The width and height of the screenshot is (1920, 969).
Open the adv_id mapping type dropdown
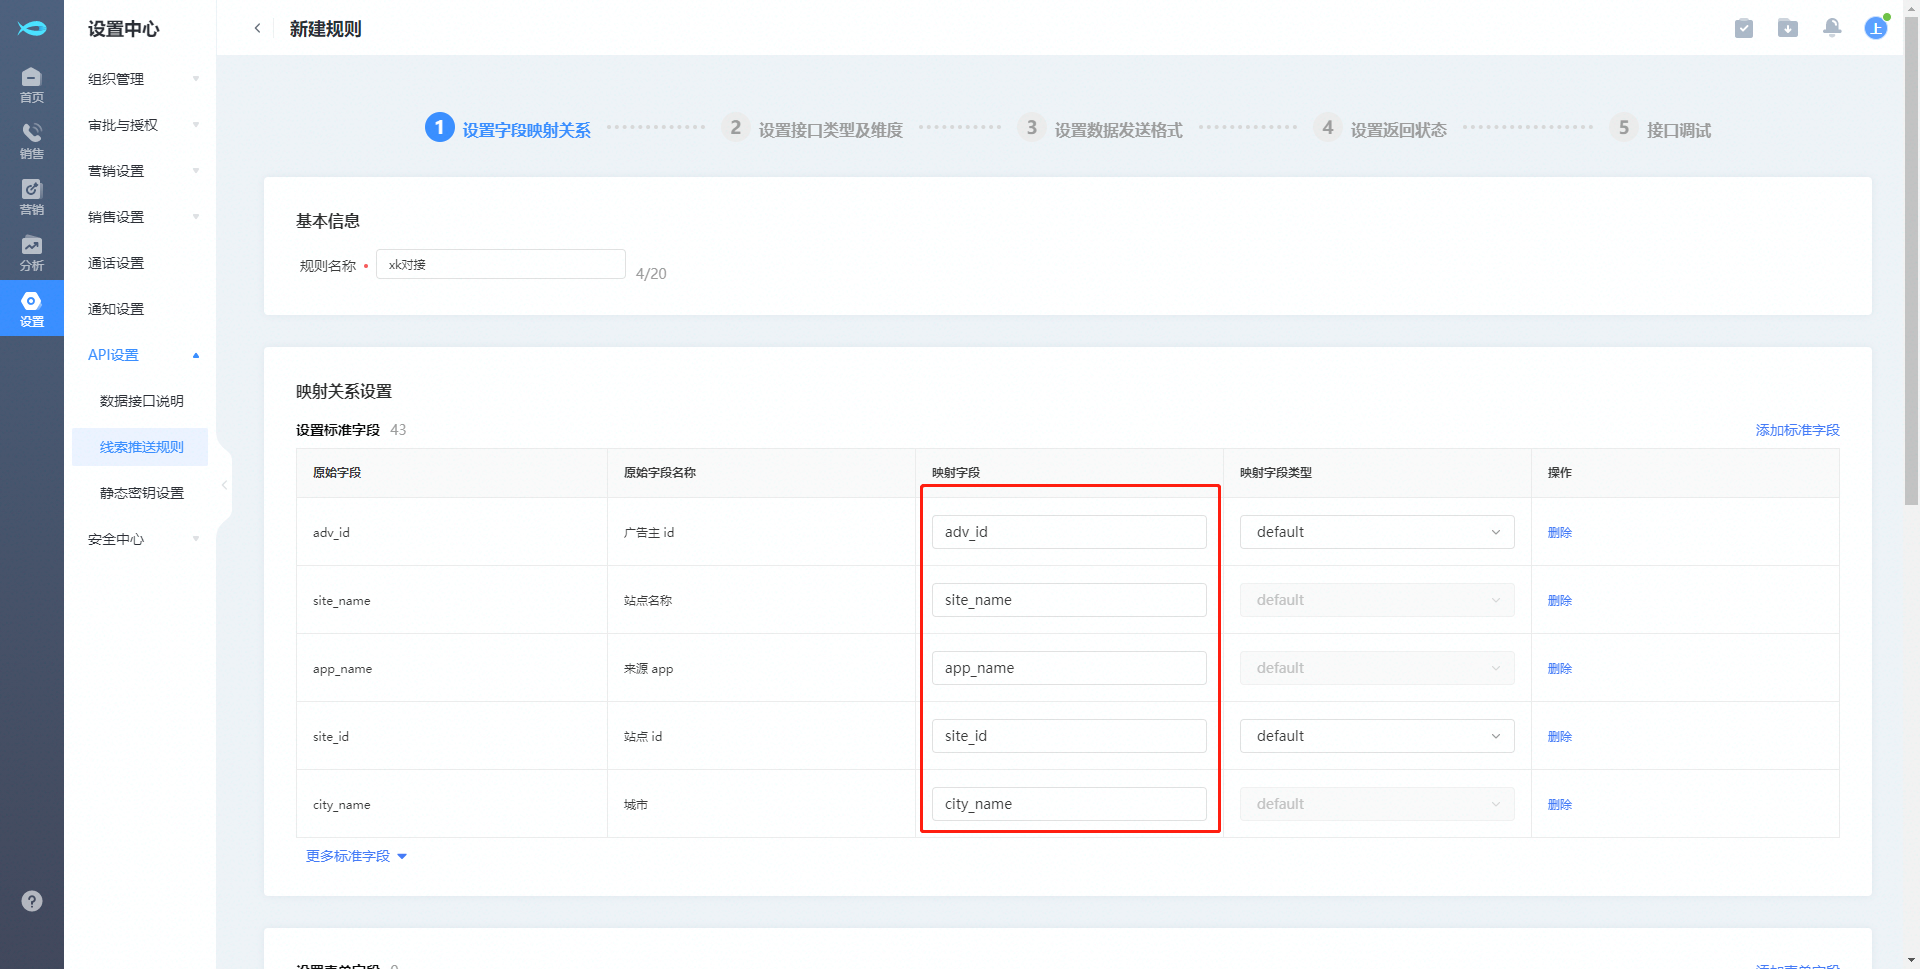click(1377, 532)
